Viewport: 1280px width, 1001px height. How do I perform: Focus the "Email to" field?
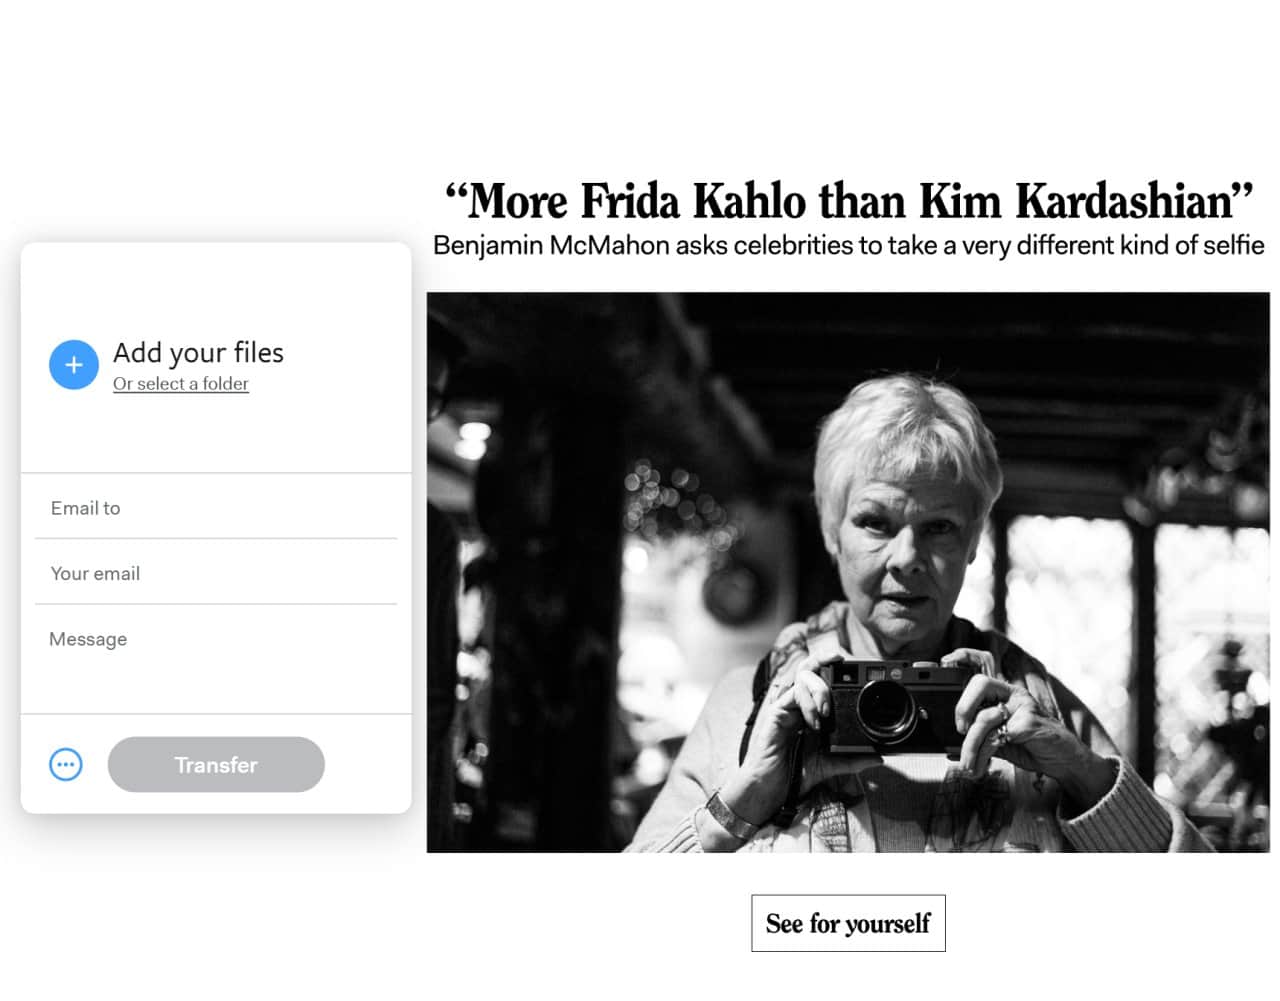pos(216,508)
